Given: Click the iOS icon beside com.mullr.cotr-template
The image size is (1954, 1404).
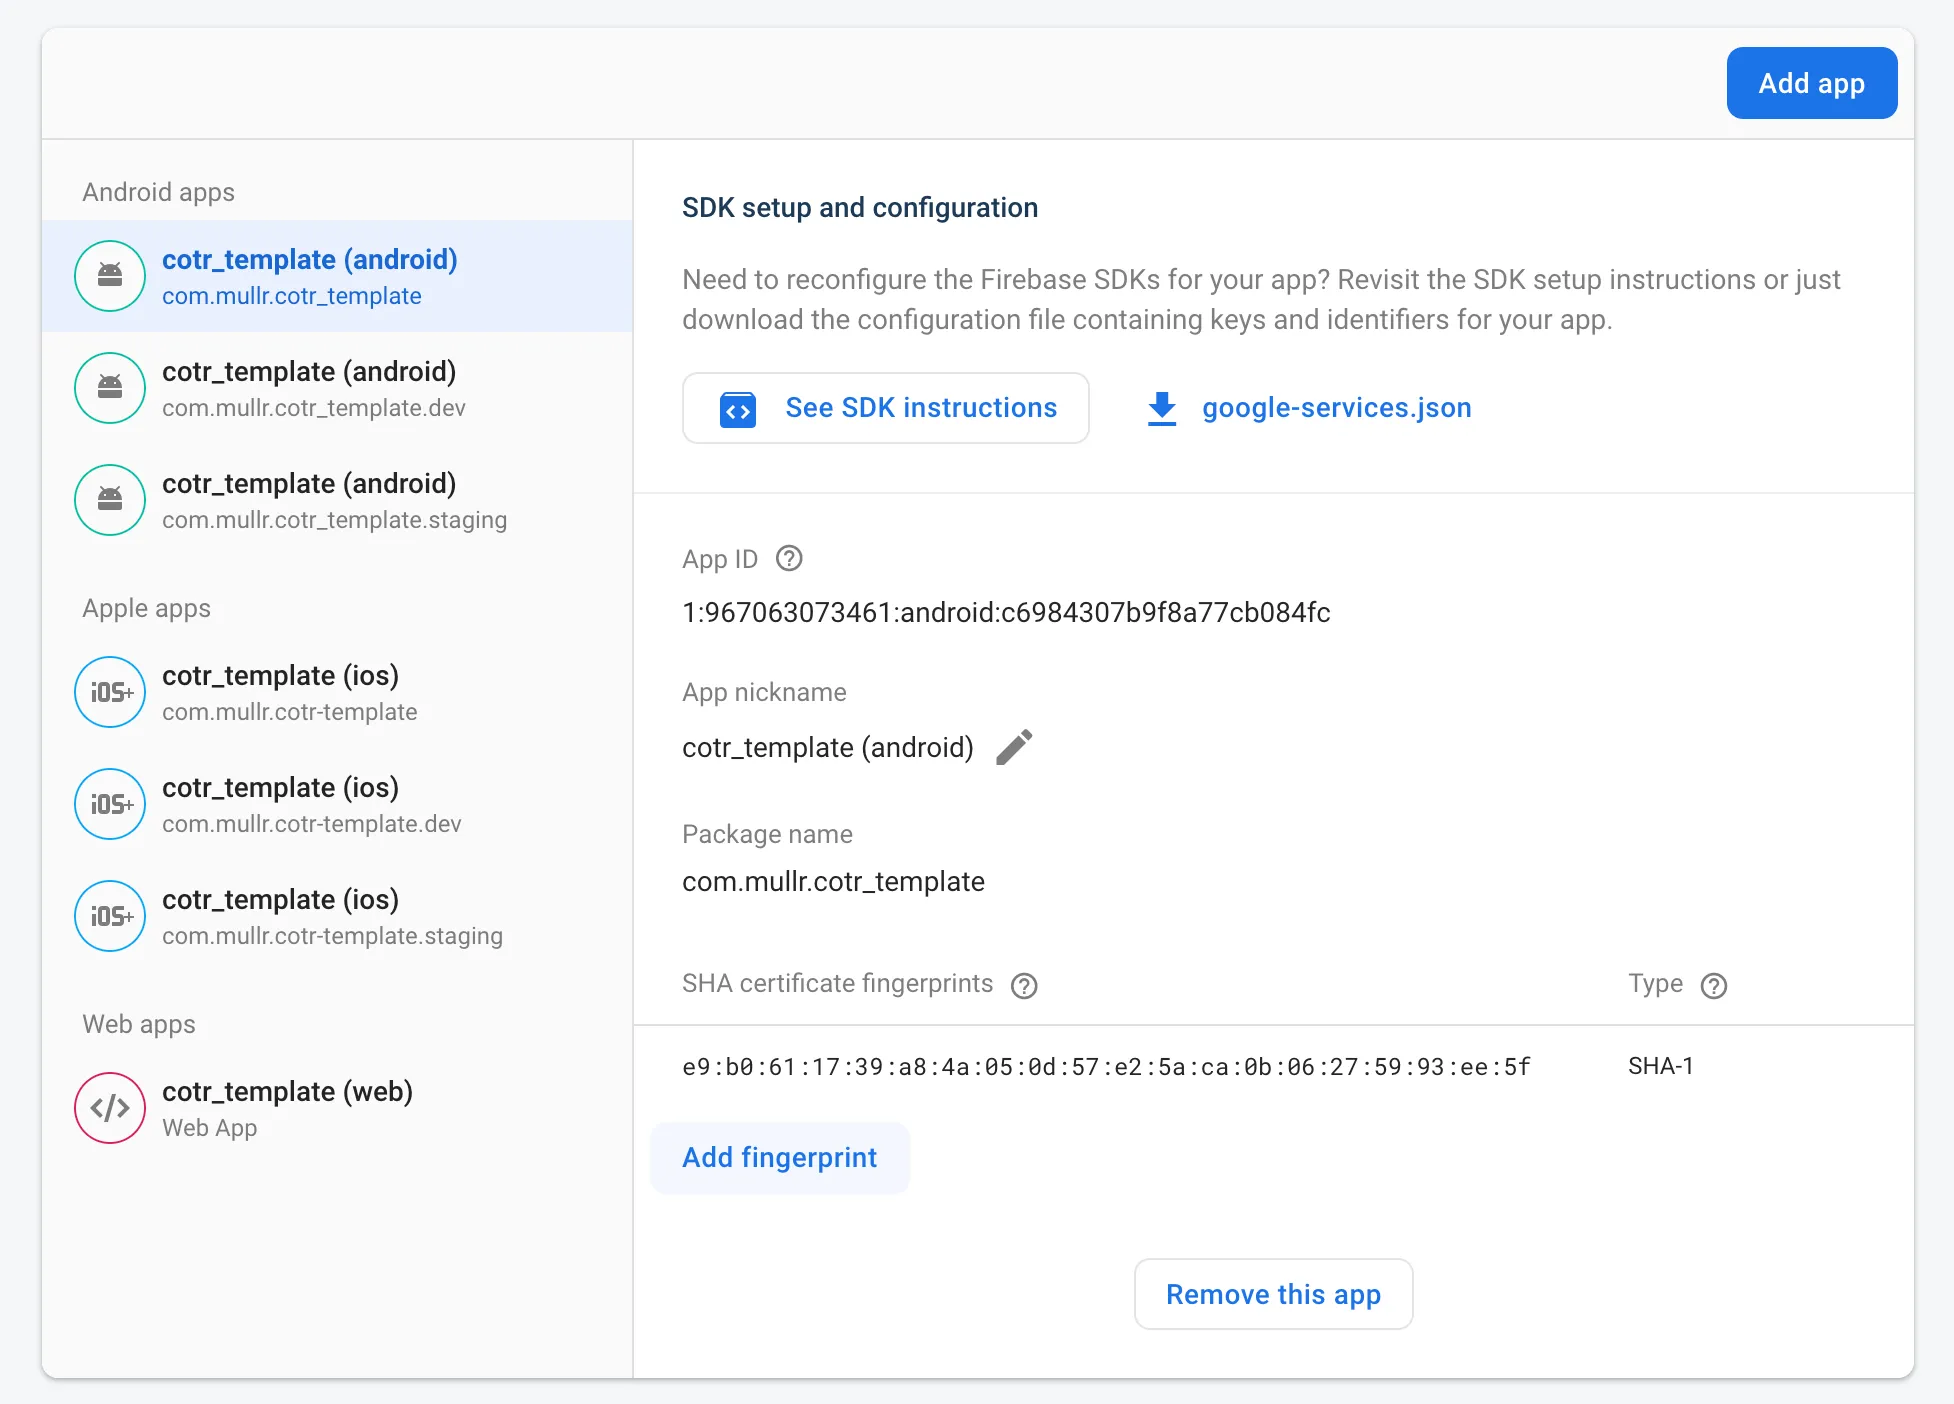Looking at the screenshot, I should pyautogui.click(x=110, y=692).
